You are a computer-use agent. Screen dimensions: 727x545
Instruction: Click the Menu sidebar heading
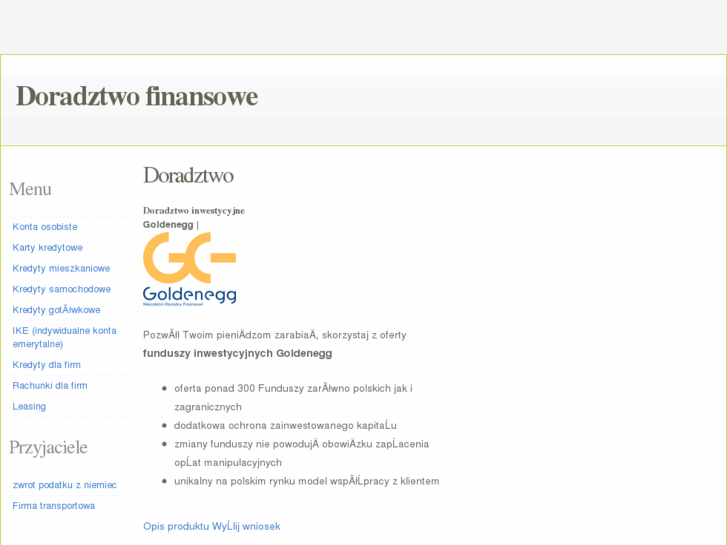(x=30, y=189)
